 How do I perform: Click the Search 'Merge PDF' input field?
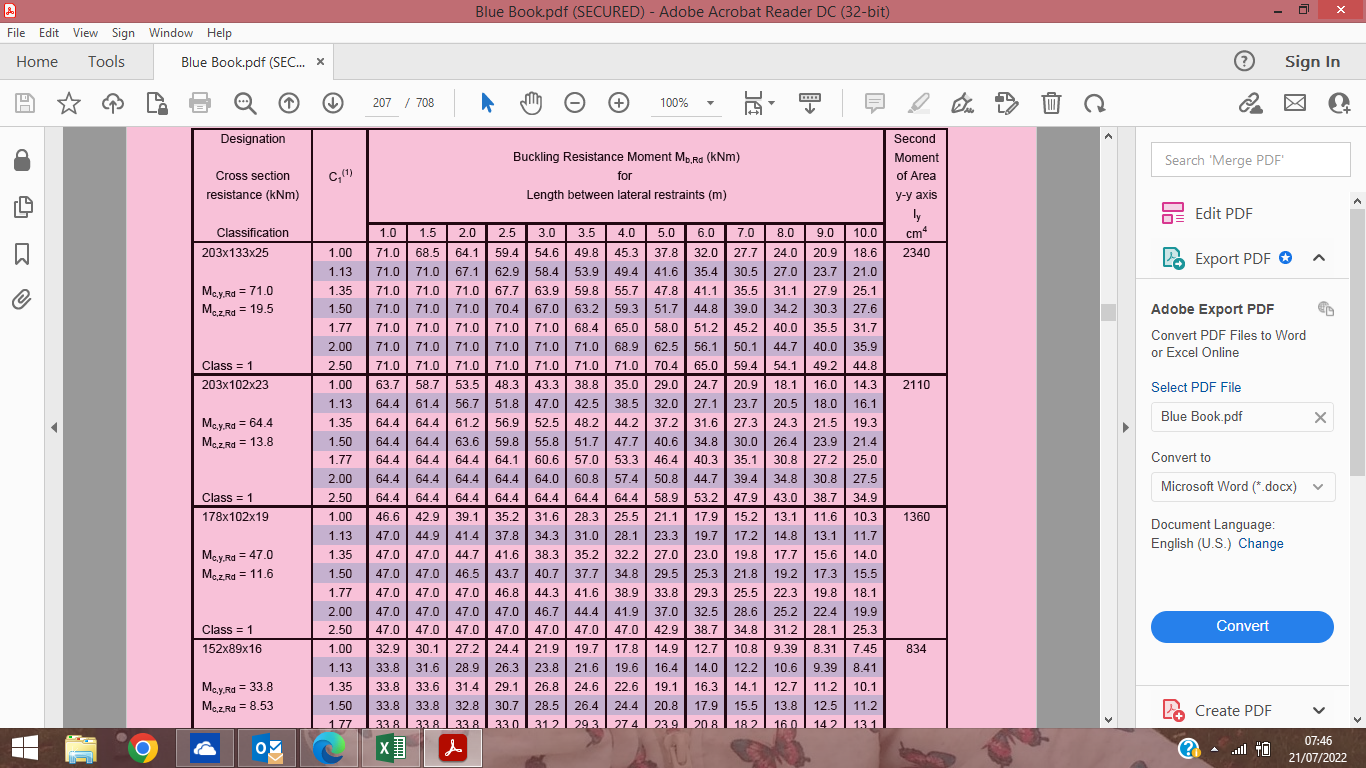click(1250, 160)
